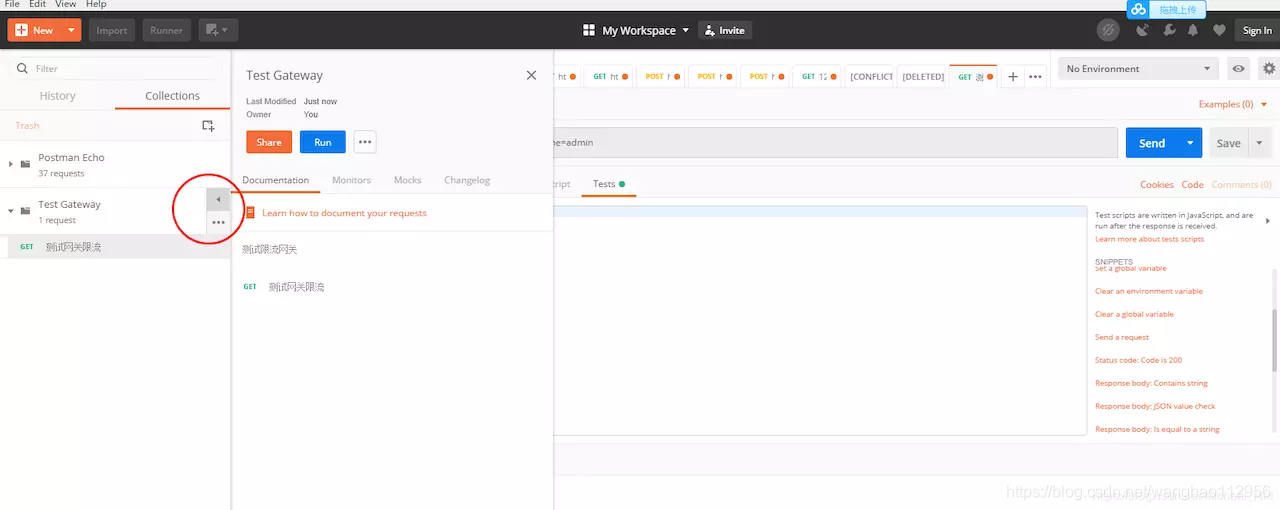1280x510 pixels.
Task: Click the sidebar Filter search field
Action: pos(115,68)
